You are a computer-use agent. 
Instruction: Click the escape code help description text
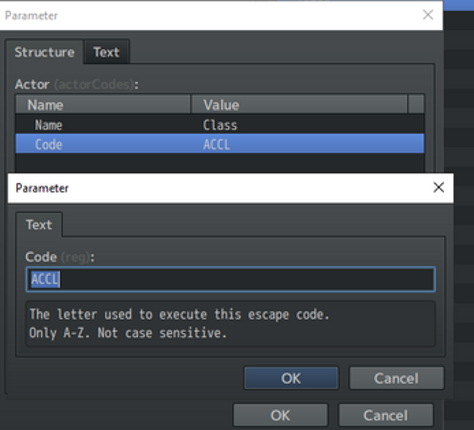click(x=231, y=324)
